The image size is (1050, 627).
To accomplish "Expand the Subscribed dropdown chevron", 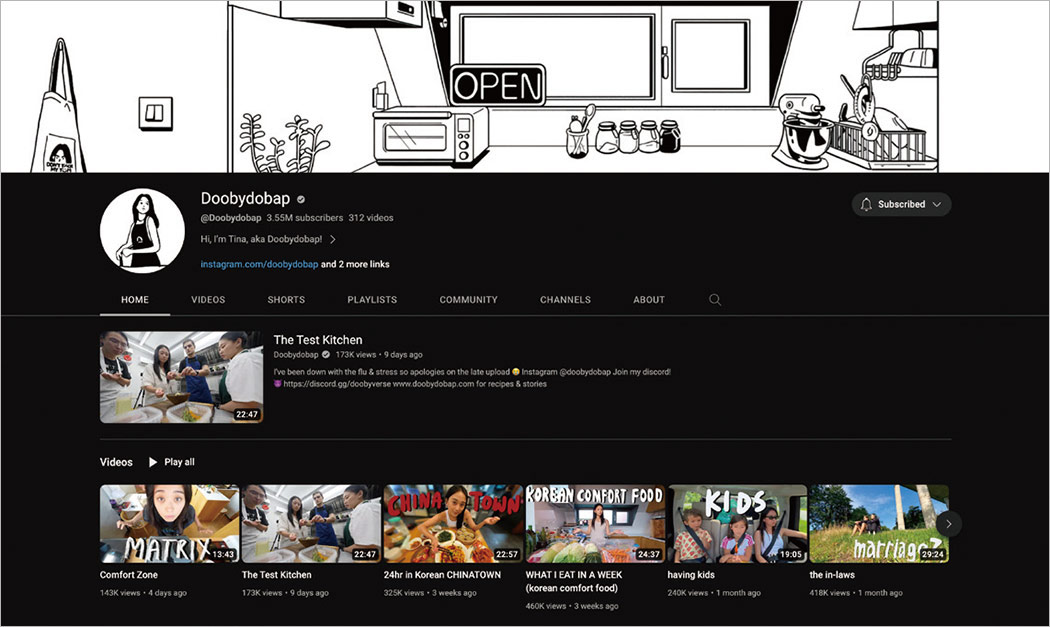I will (x=937, y=204).
